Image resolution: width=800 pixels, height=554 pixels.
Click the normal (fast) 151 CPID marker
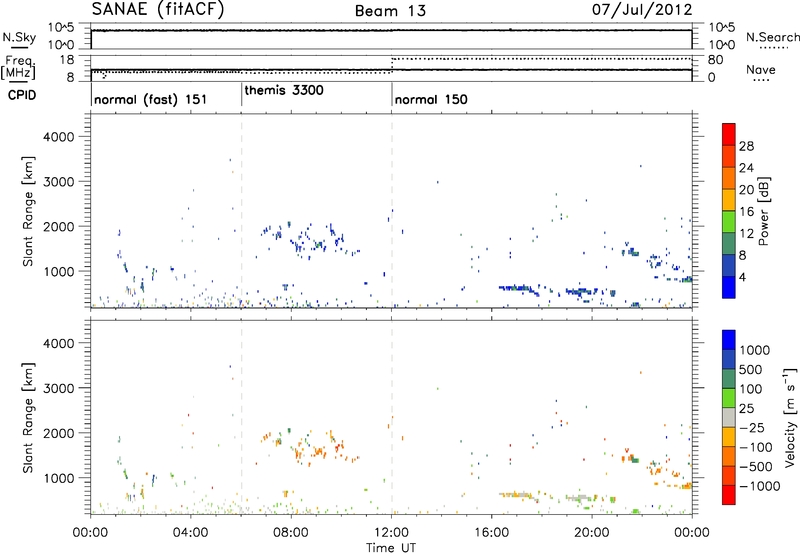[x=151, y=99]
